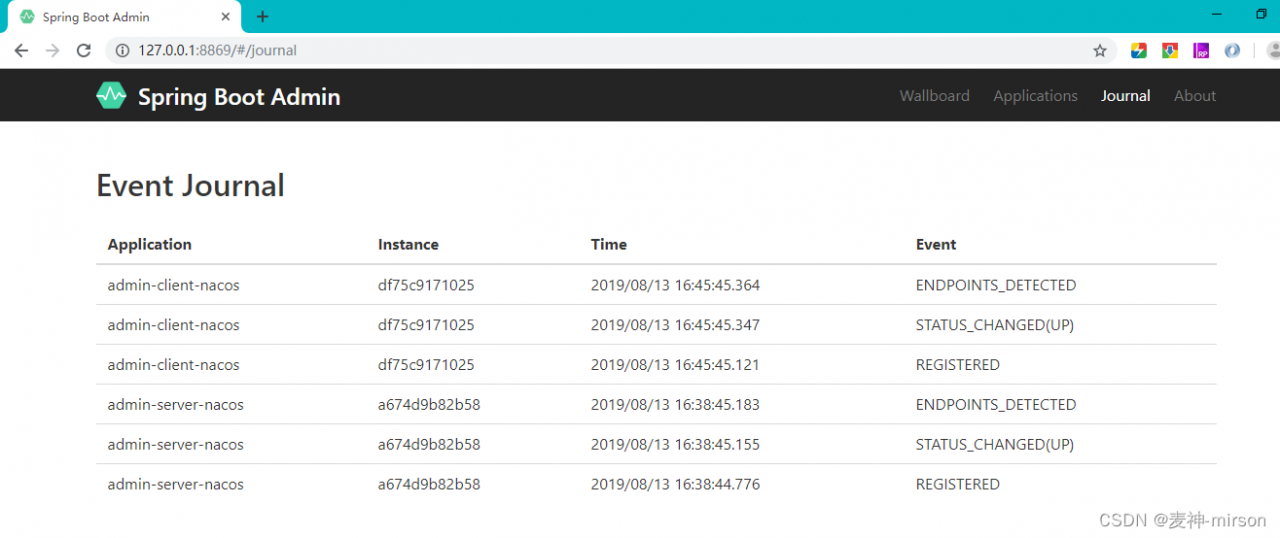Click REGISTERED in the admin-server-nacos row

958,484
